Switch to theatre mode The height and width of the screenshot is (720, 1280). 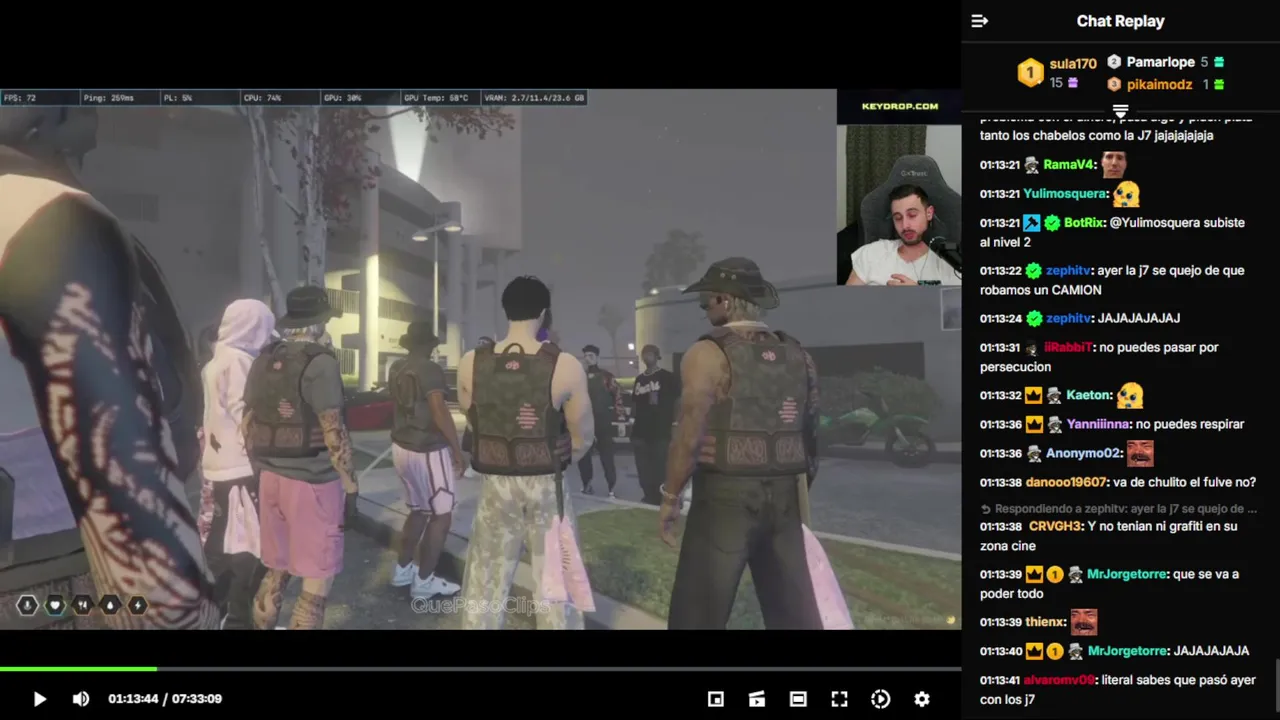798,699
